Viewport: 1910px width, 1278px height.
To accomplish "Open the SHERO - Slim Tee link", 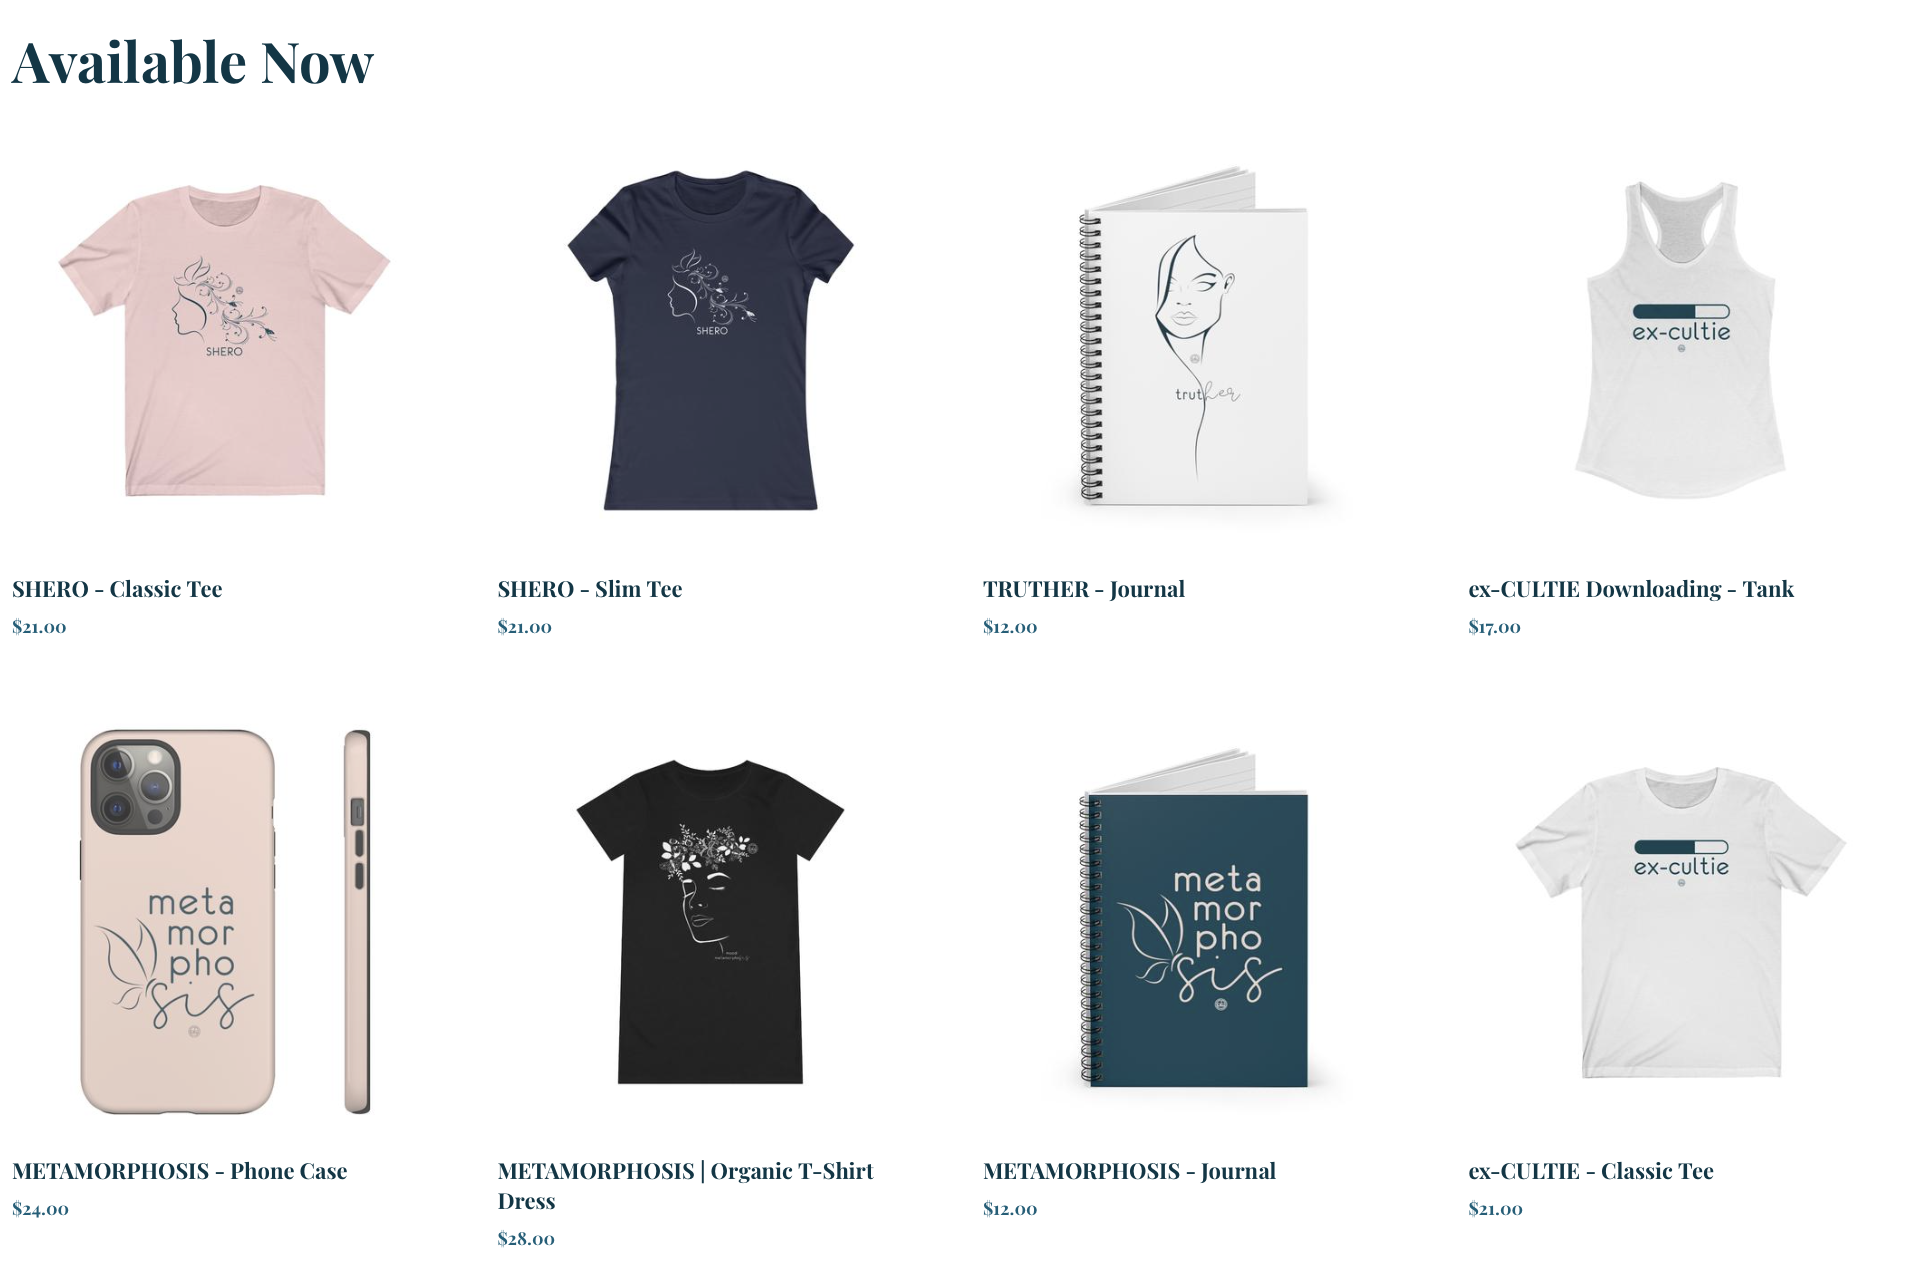I will (590, 589).
